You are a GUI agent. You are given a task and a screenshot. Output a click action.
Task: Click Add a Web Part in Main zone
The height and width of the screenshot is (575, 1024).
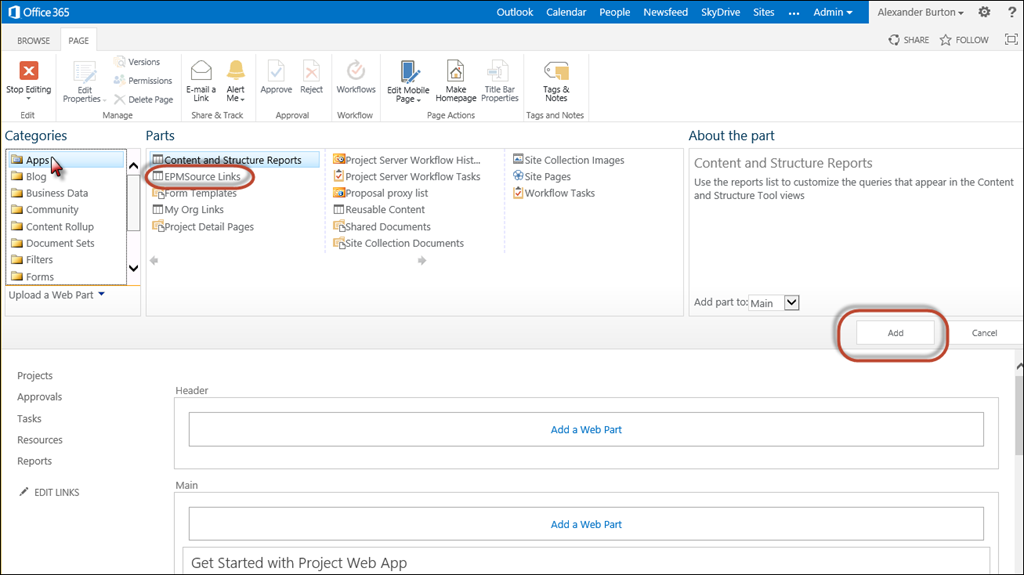tap(586, 524)
